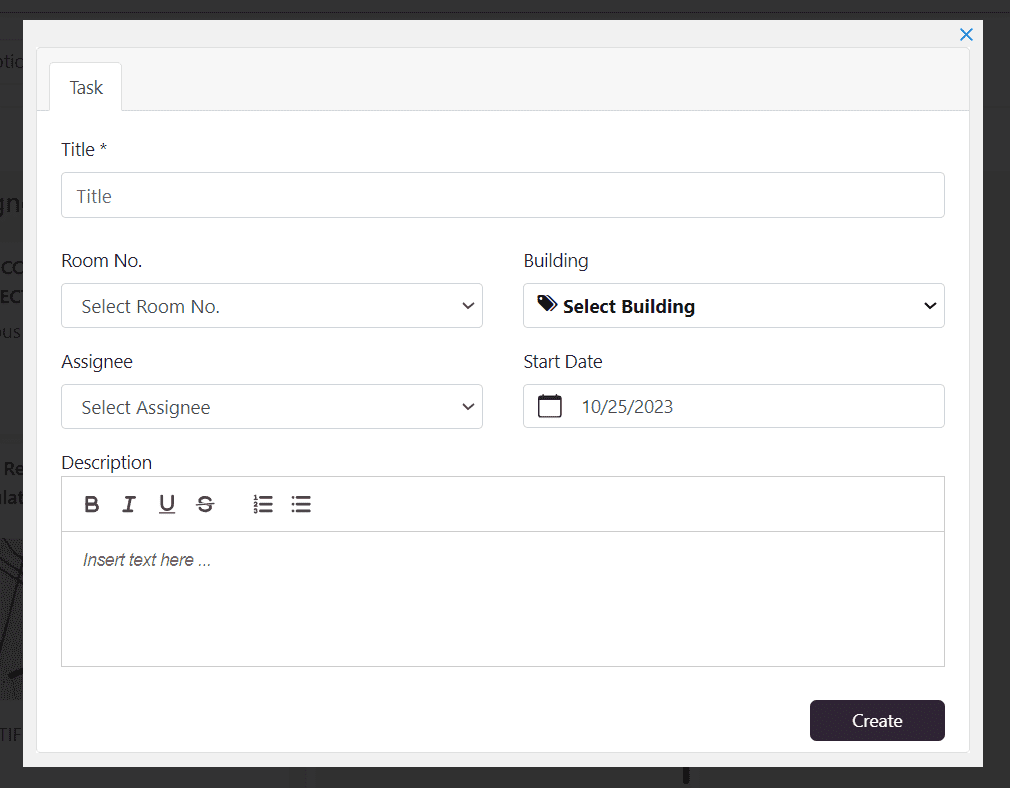Open the Select Assignee dropdown
Image resolution: width=1010 pixels, height=788 pixels.
click(x=272, y=407)
